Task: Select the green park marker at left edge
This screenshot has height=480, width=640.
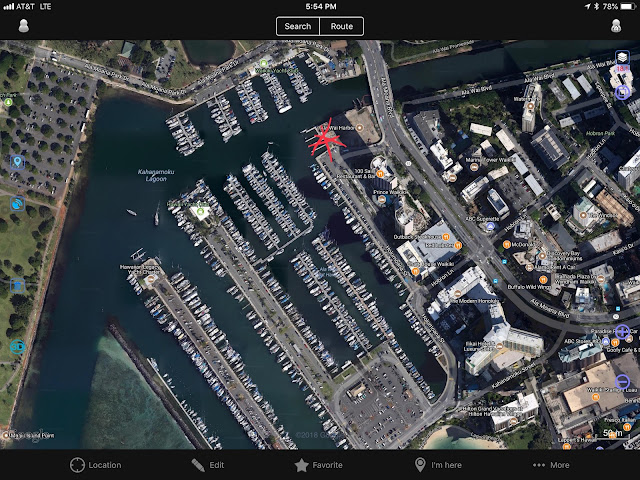Action: coord(8,102)
